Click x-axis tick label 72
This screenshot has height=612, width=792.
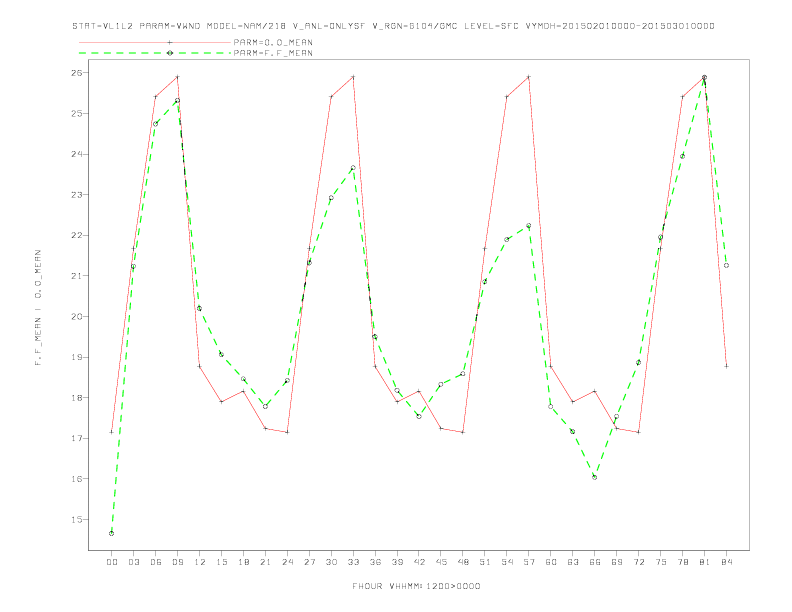click(638, 562)
